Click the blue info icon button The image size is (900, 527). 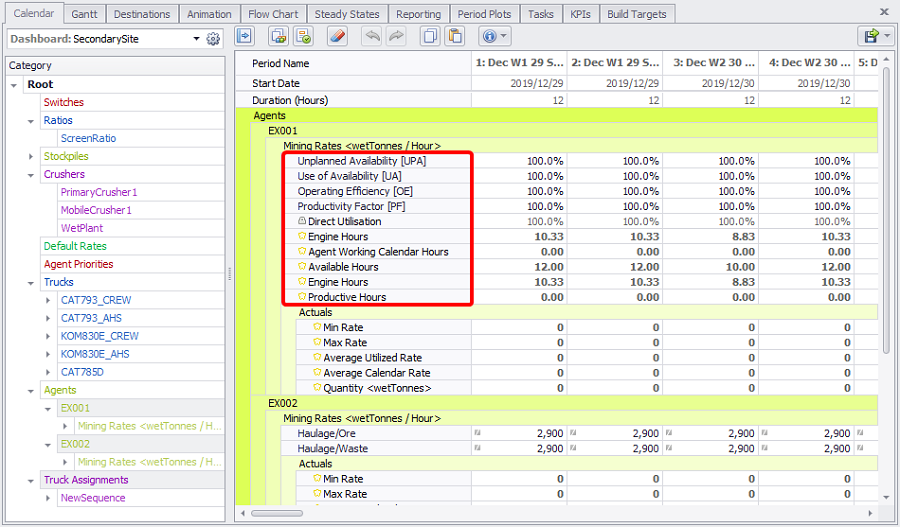[x=489, y=36]
